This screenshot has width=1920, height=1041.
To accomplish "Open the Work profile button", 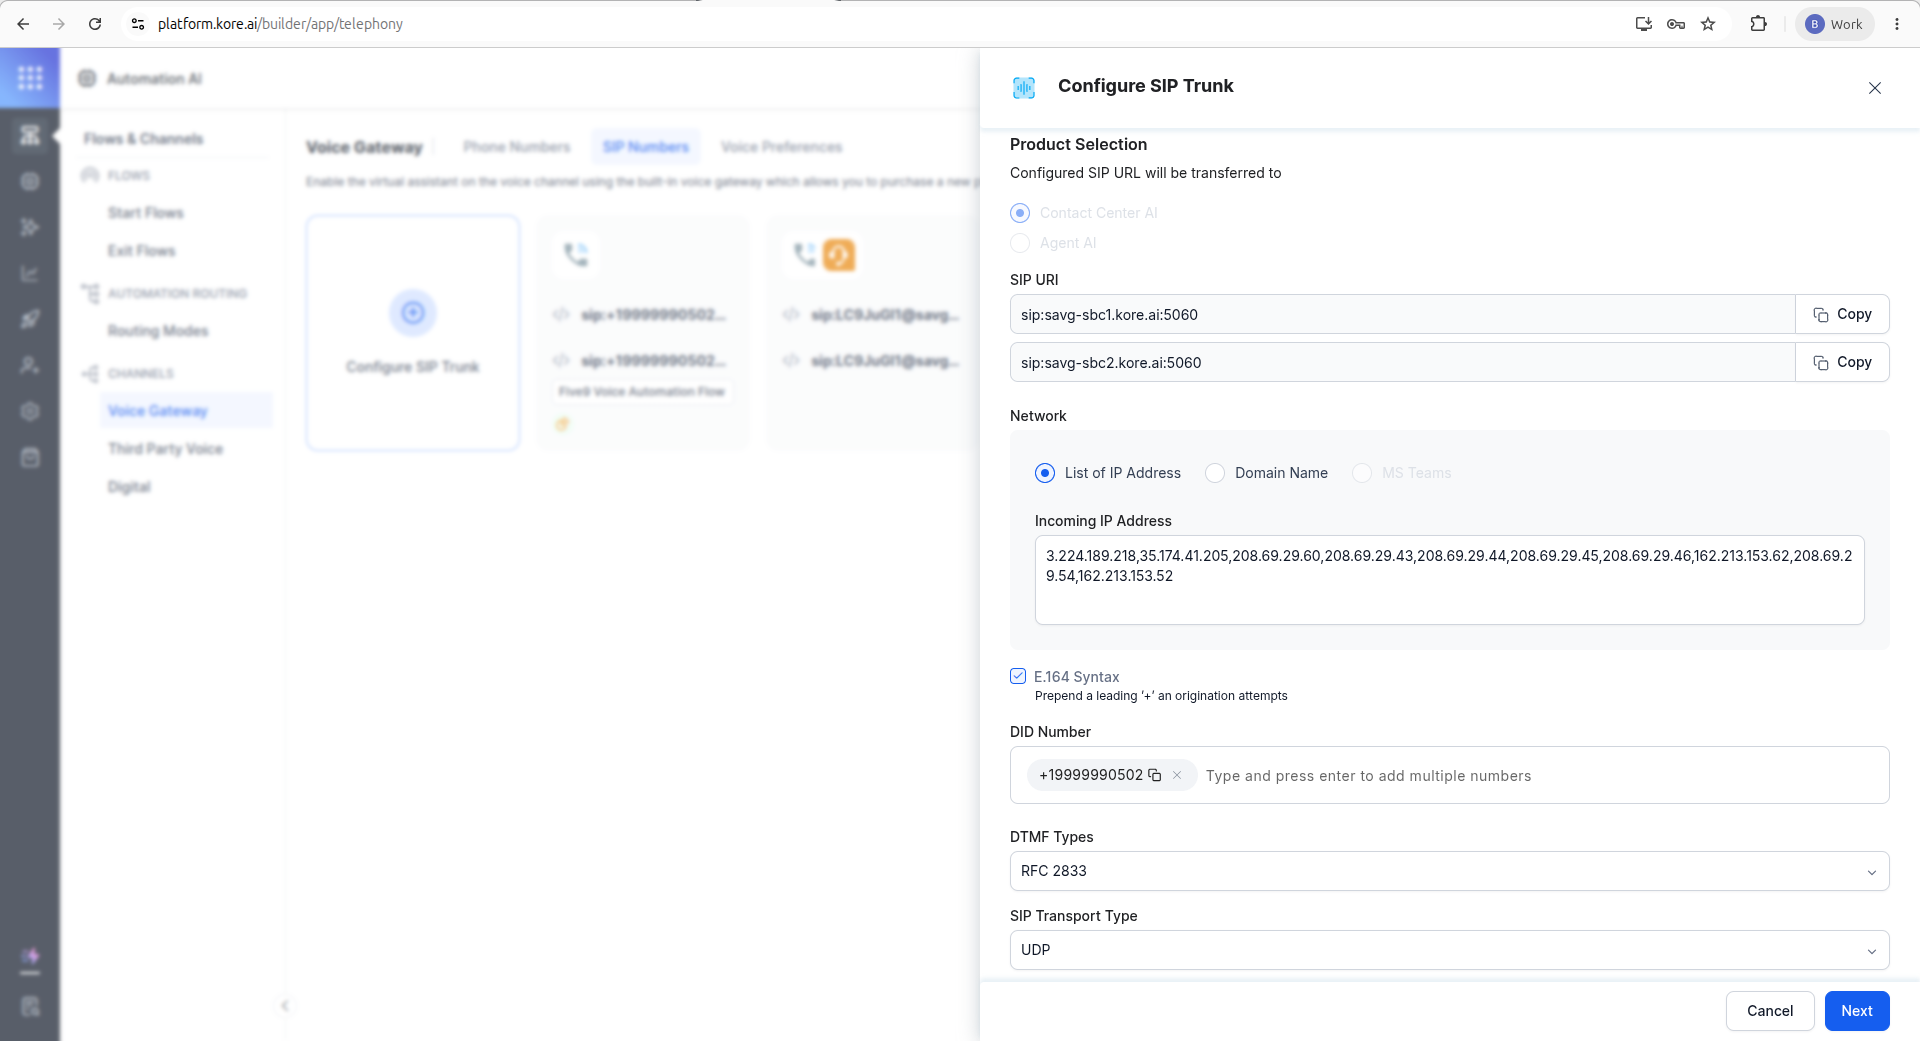I will coord(1835,24).
